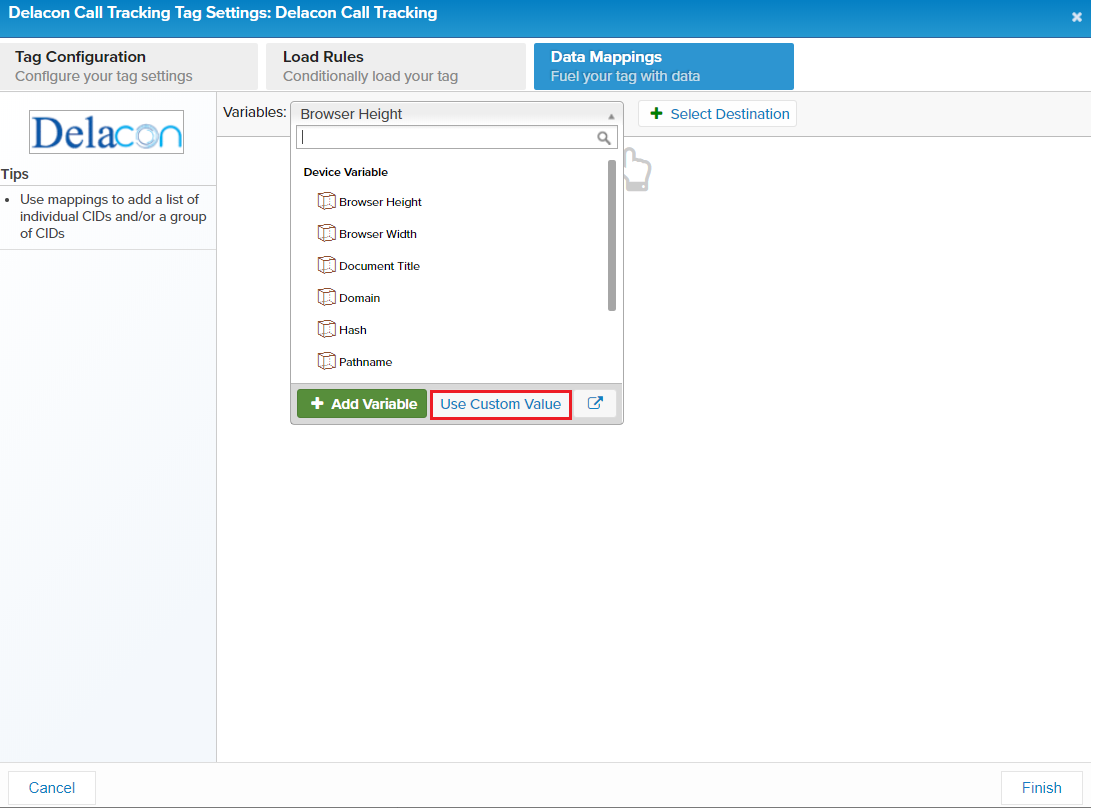The width and height of the screenshot is (1095, 808).
Task: Click the Delacon logo
Action: click(106, 132)
